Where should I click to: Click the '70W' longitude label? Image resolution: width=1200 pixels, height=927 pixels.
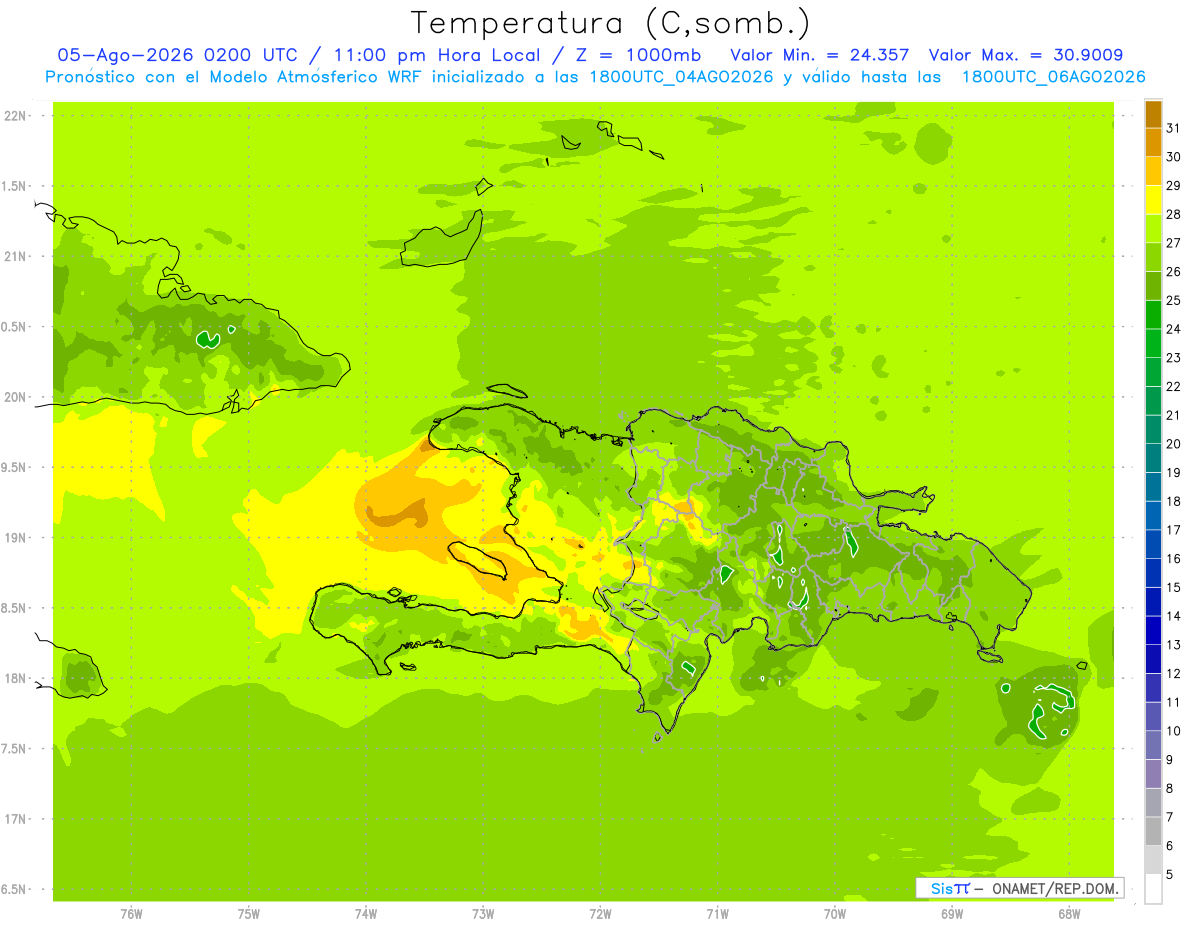835,913
